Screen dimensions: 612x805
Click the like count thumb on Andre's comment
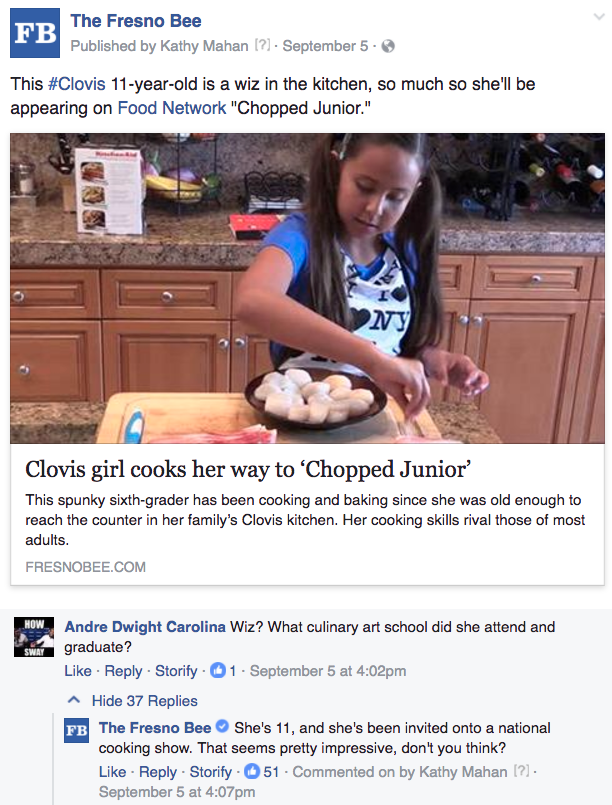(218, 670)
